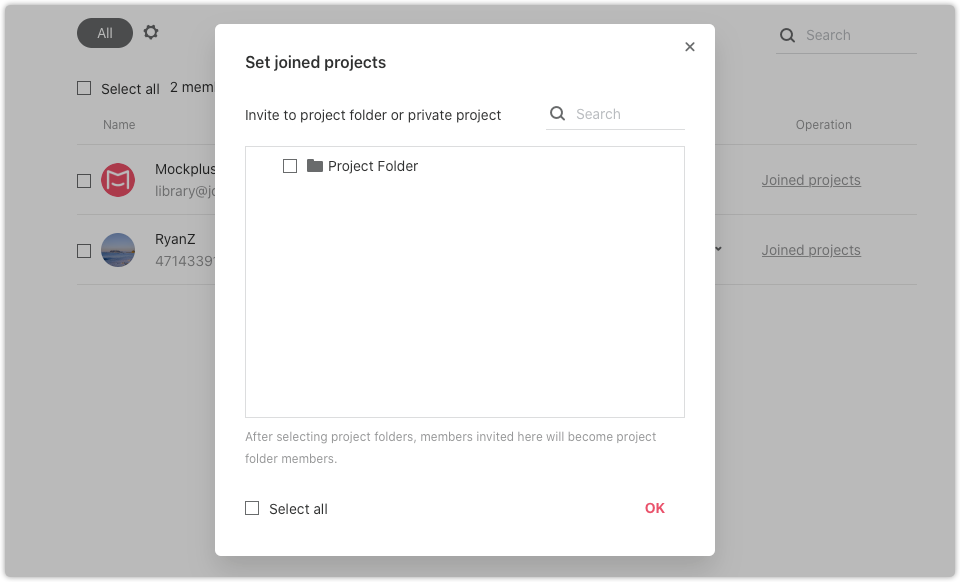Click the magnifier icon in dialog search
Screen dimensions: 960x582
557,113
